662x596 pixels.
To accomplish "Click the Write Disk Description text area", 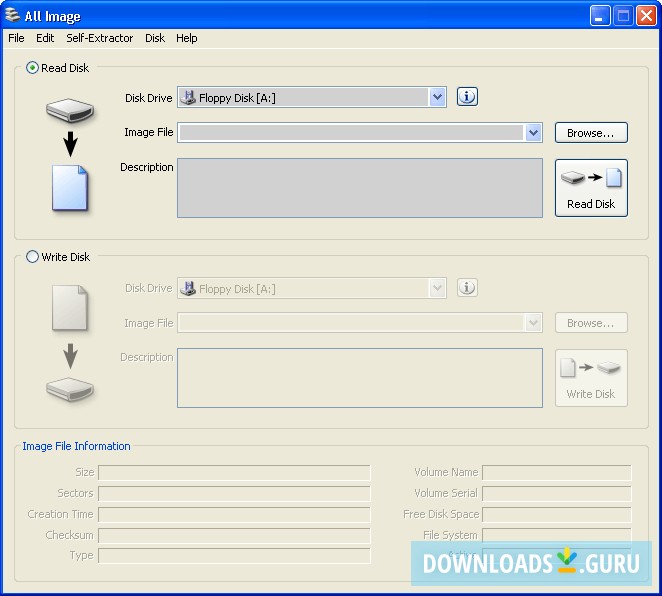I will pos(360,378).
